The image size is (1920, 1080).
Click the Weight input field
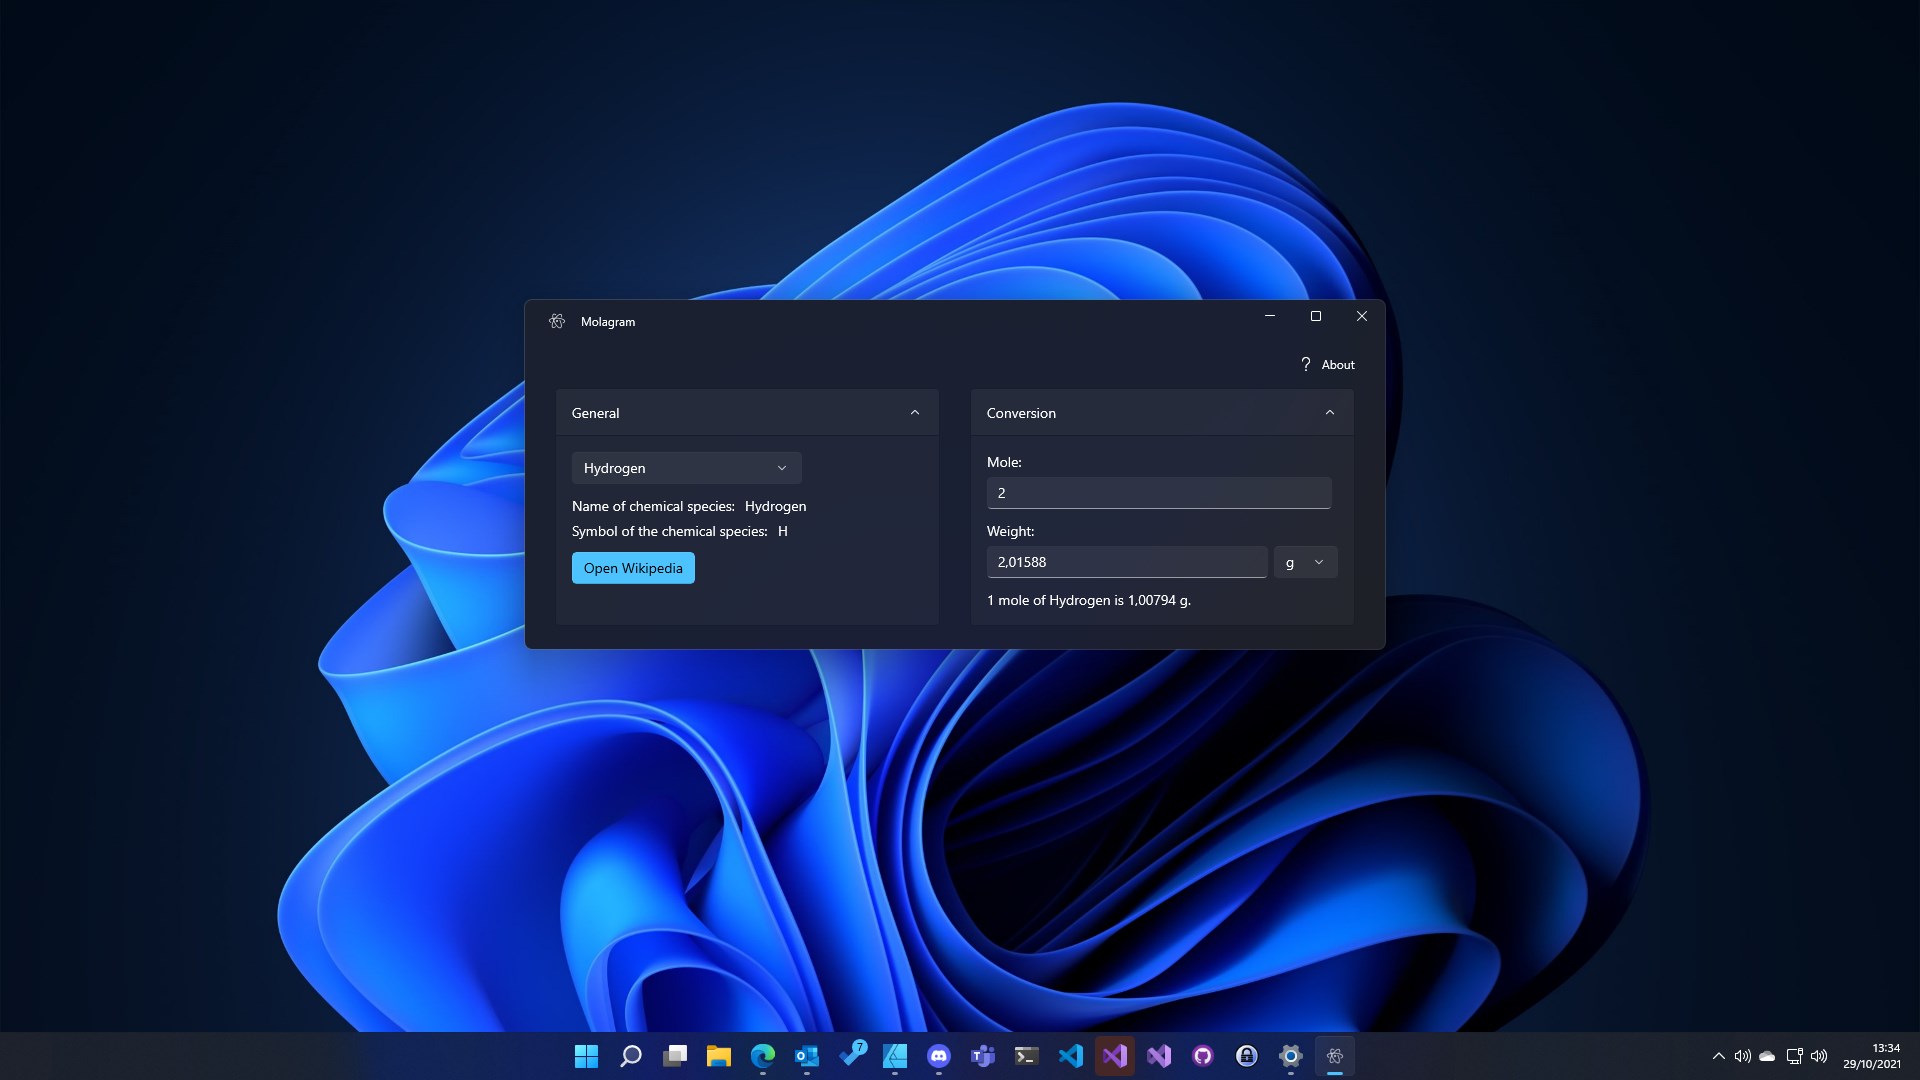(x=1126, y=562)
